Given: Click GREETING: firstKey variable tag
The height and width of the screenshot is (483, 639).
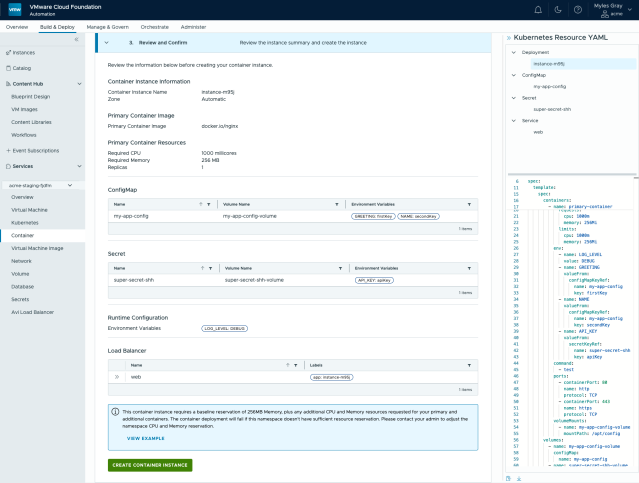Looking at the screenshot, I should pos(373,216).
